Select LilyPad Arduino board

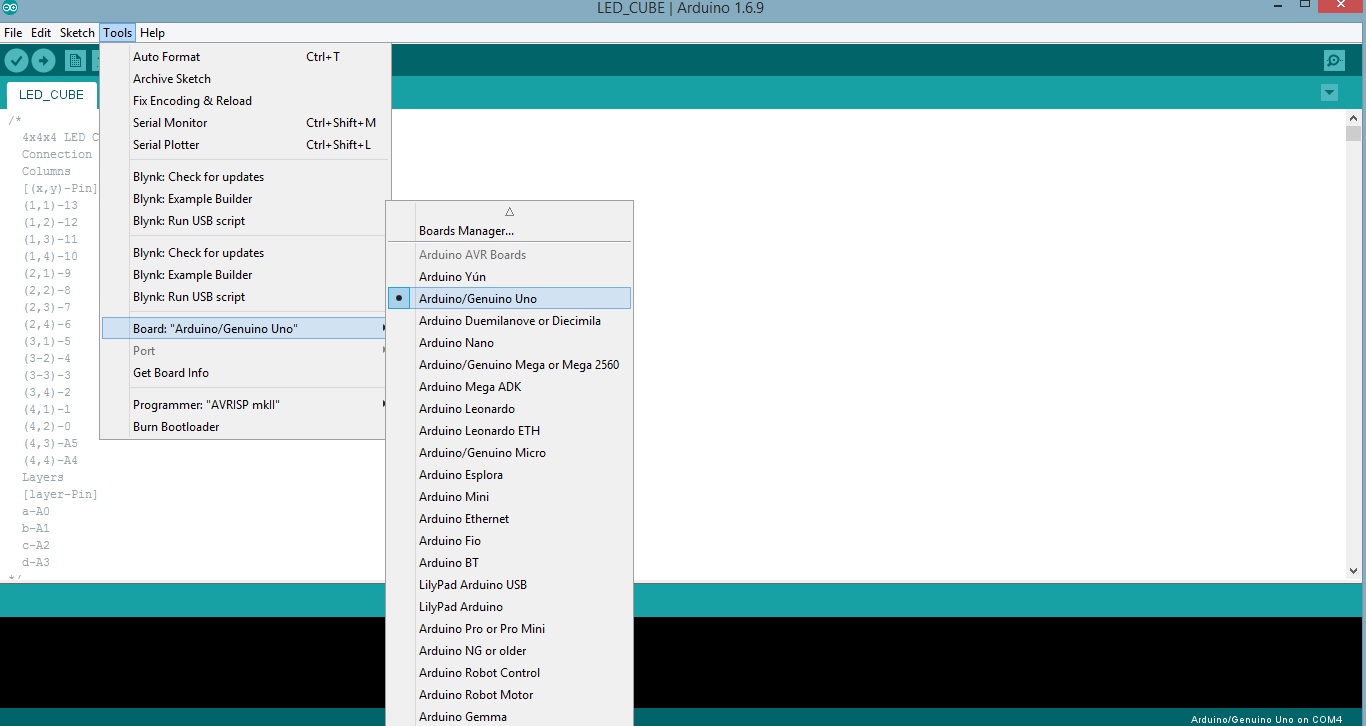510,607
